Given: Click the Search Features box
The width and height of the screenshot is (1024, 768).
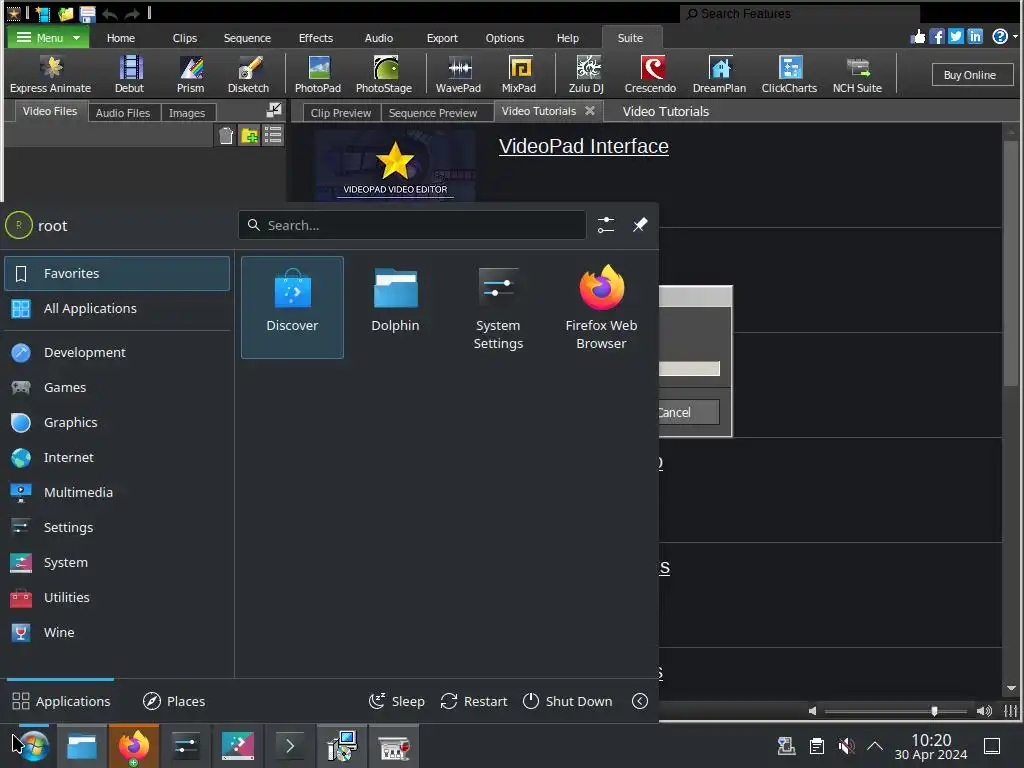Looking at the screenshot, I should [800, 13].
